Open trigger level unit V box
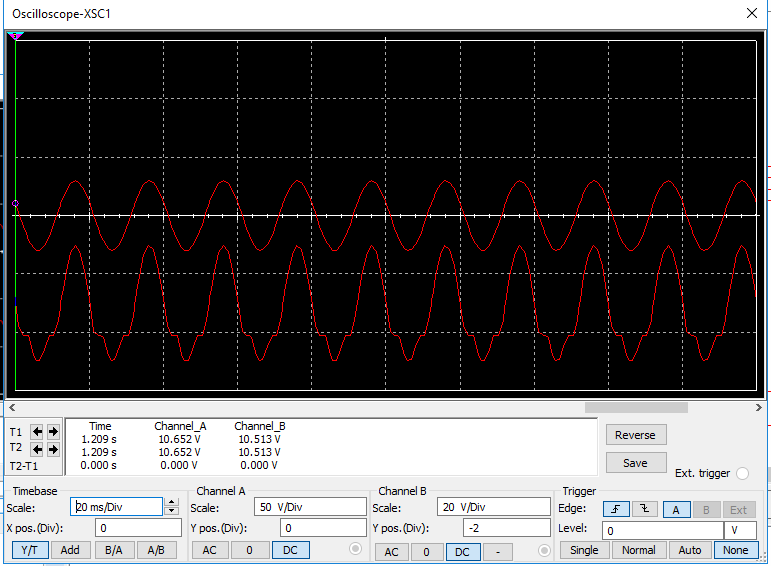 point(740,530)
